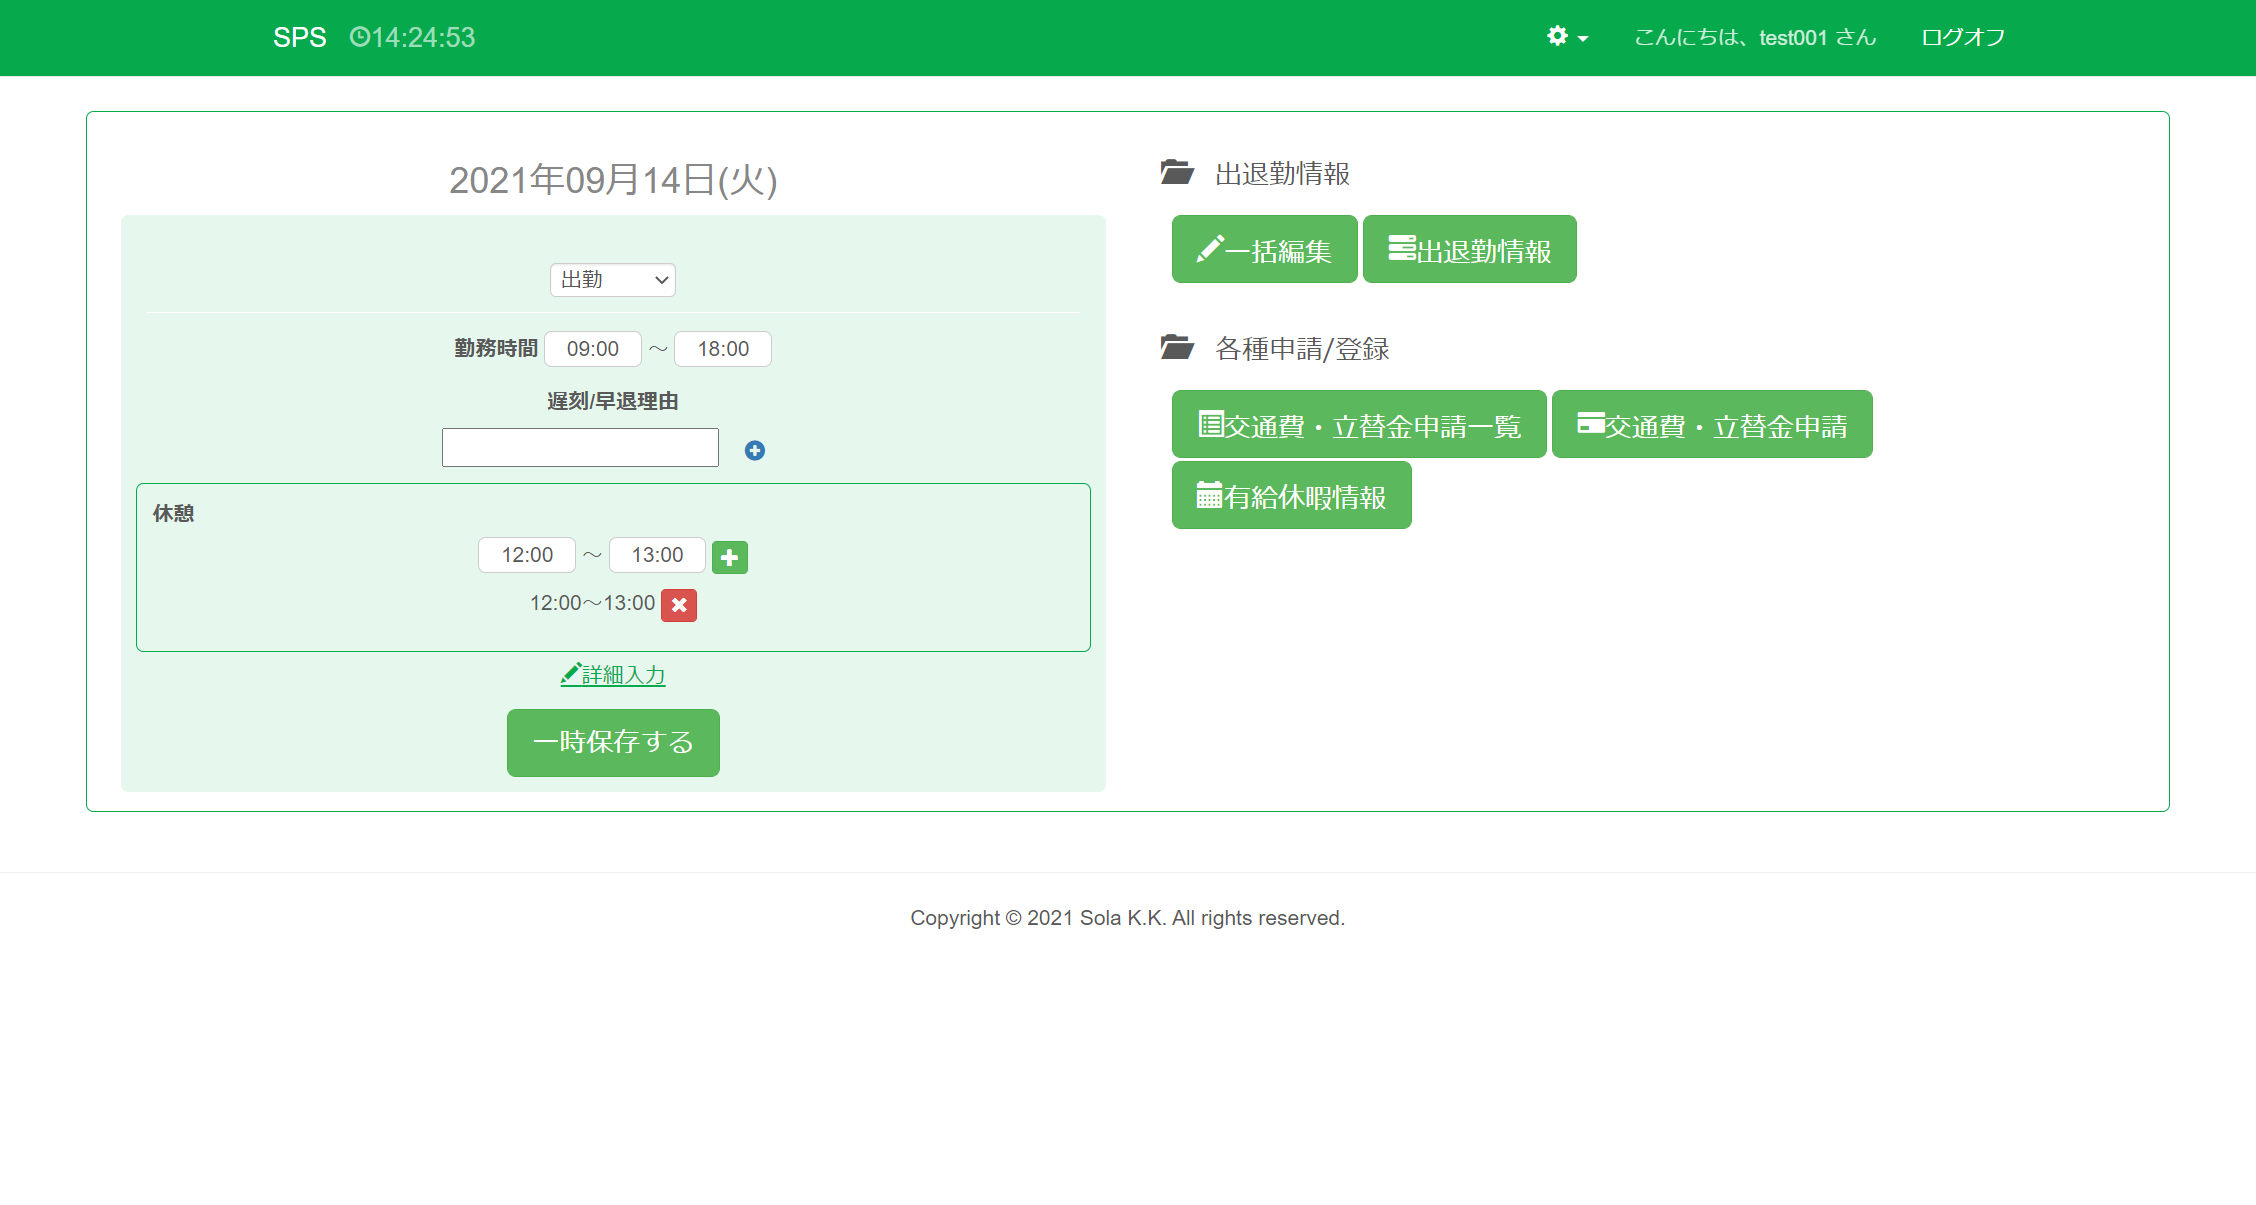Expand the 出勤 attendance type dropdown
Image resolution: width=2256 pixels, height=1205 pixels.
(612, 280)
